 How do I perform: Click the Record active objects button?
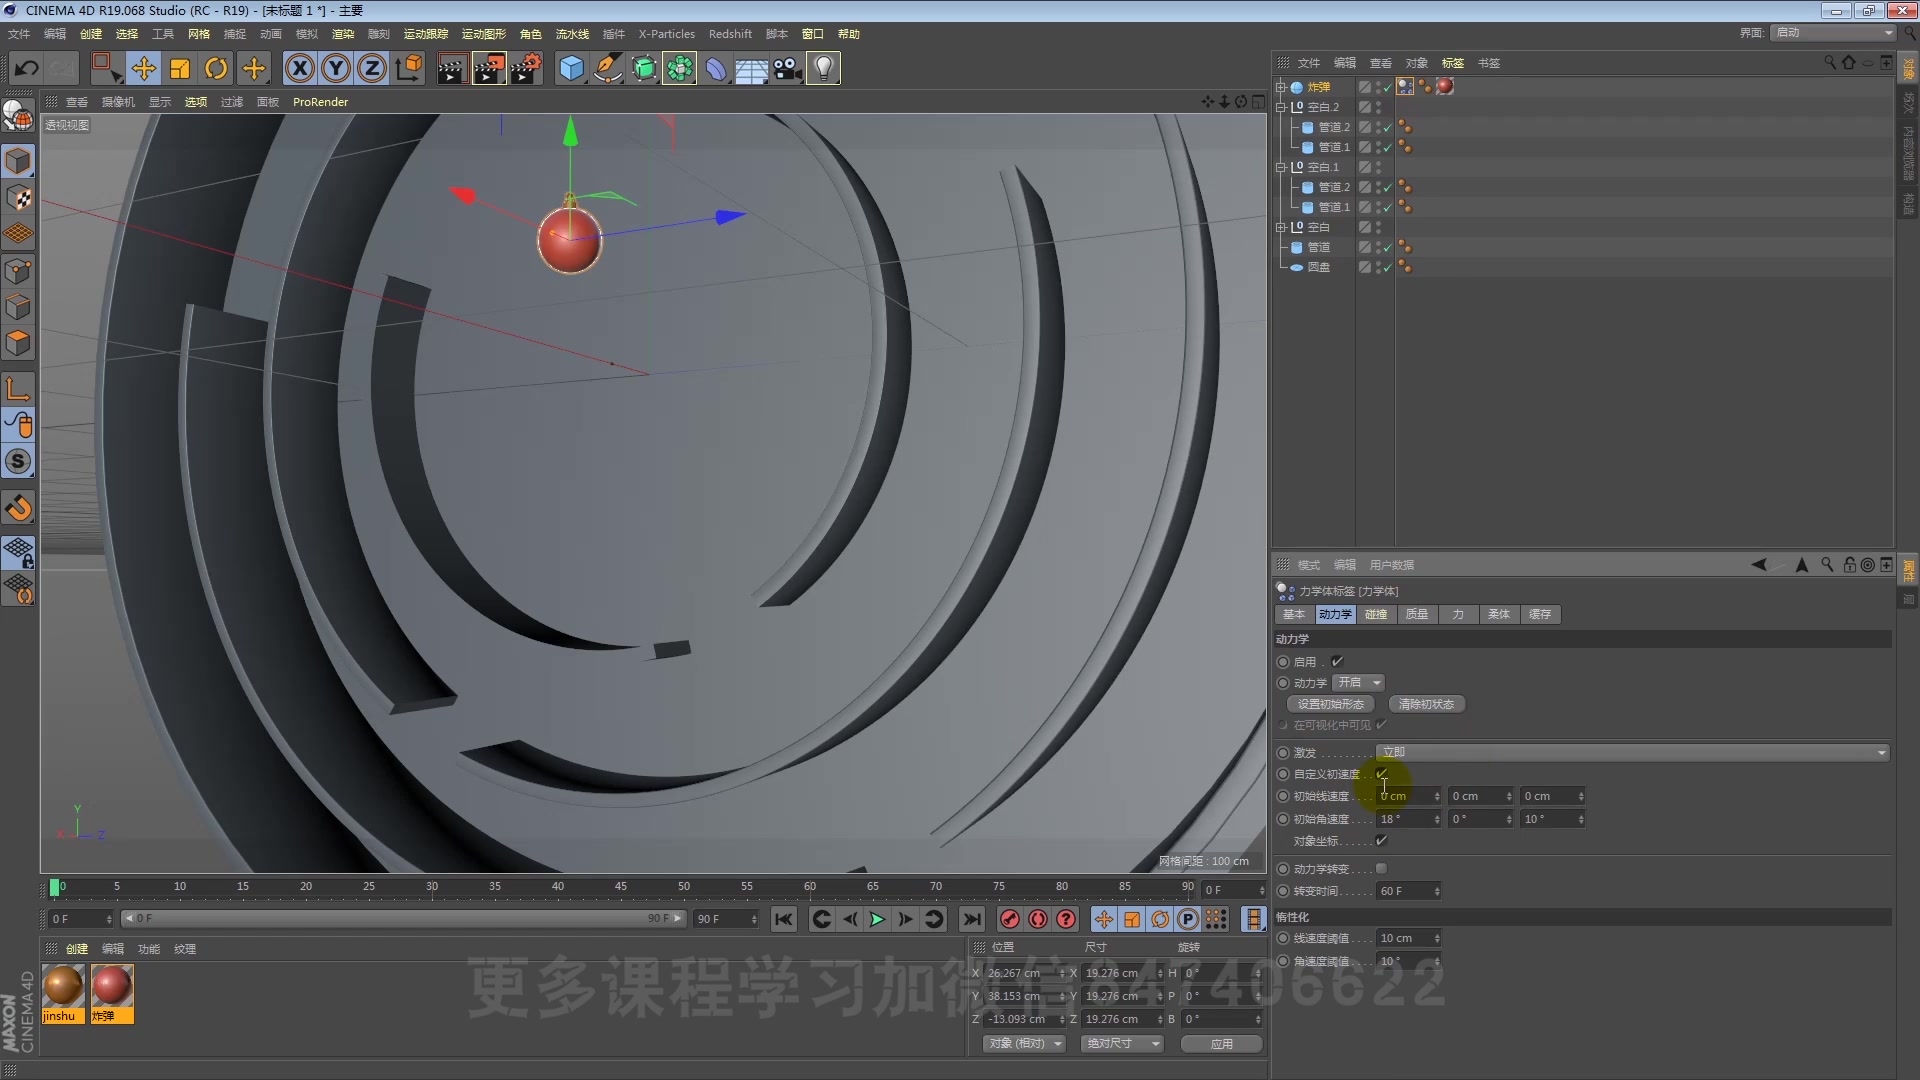click(1010, 919)
